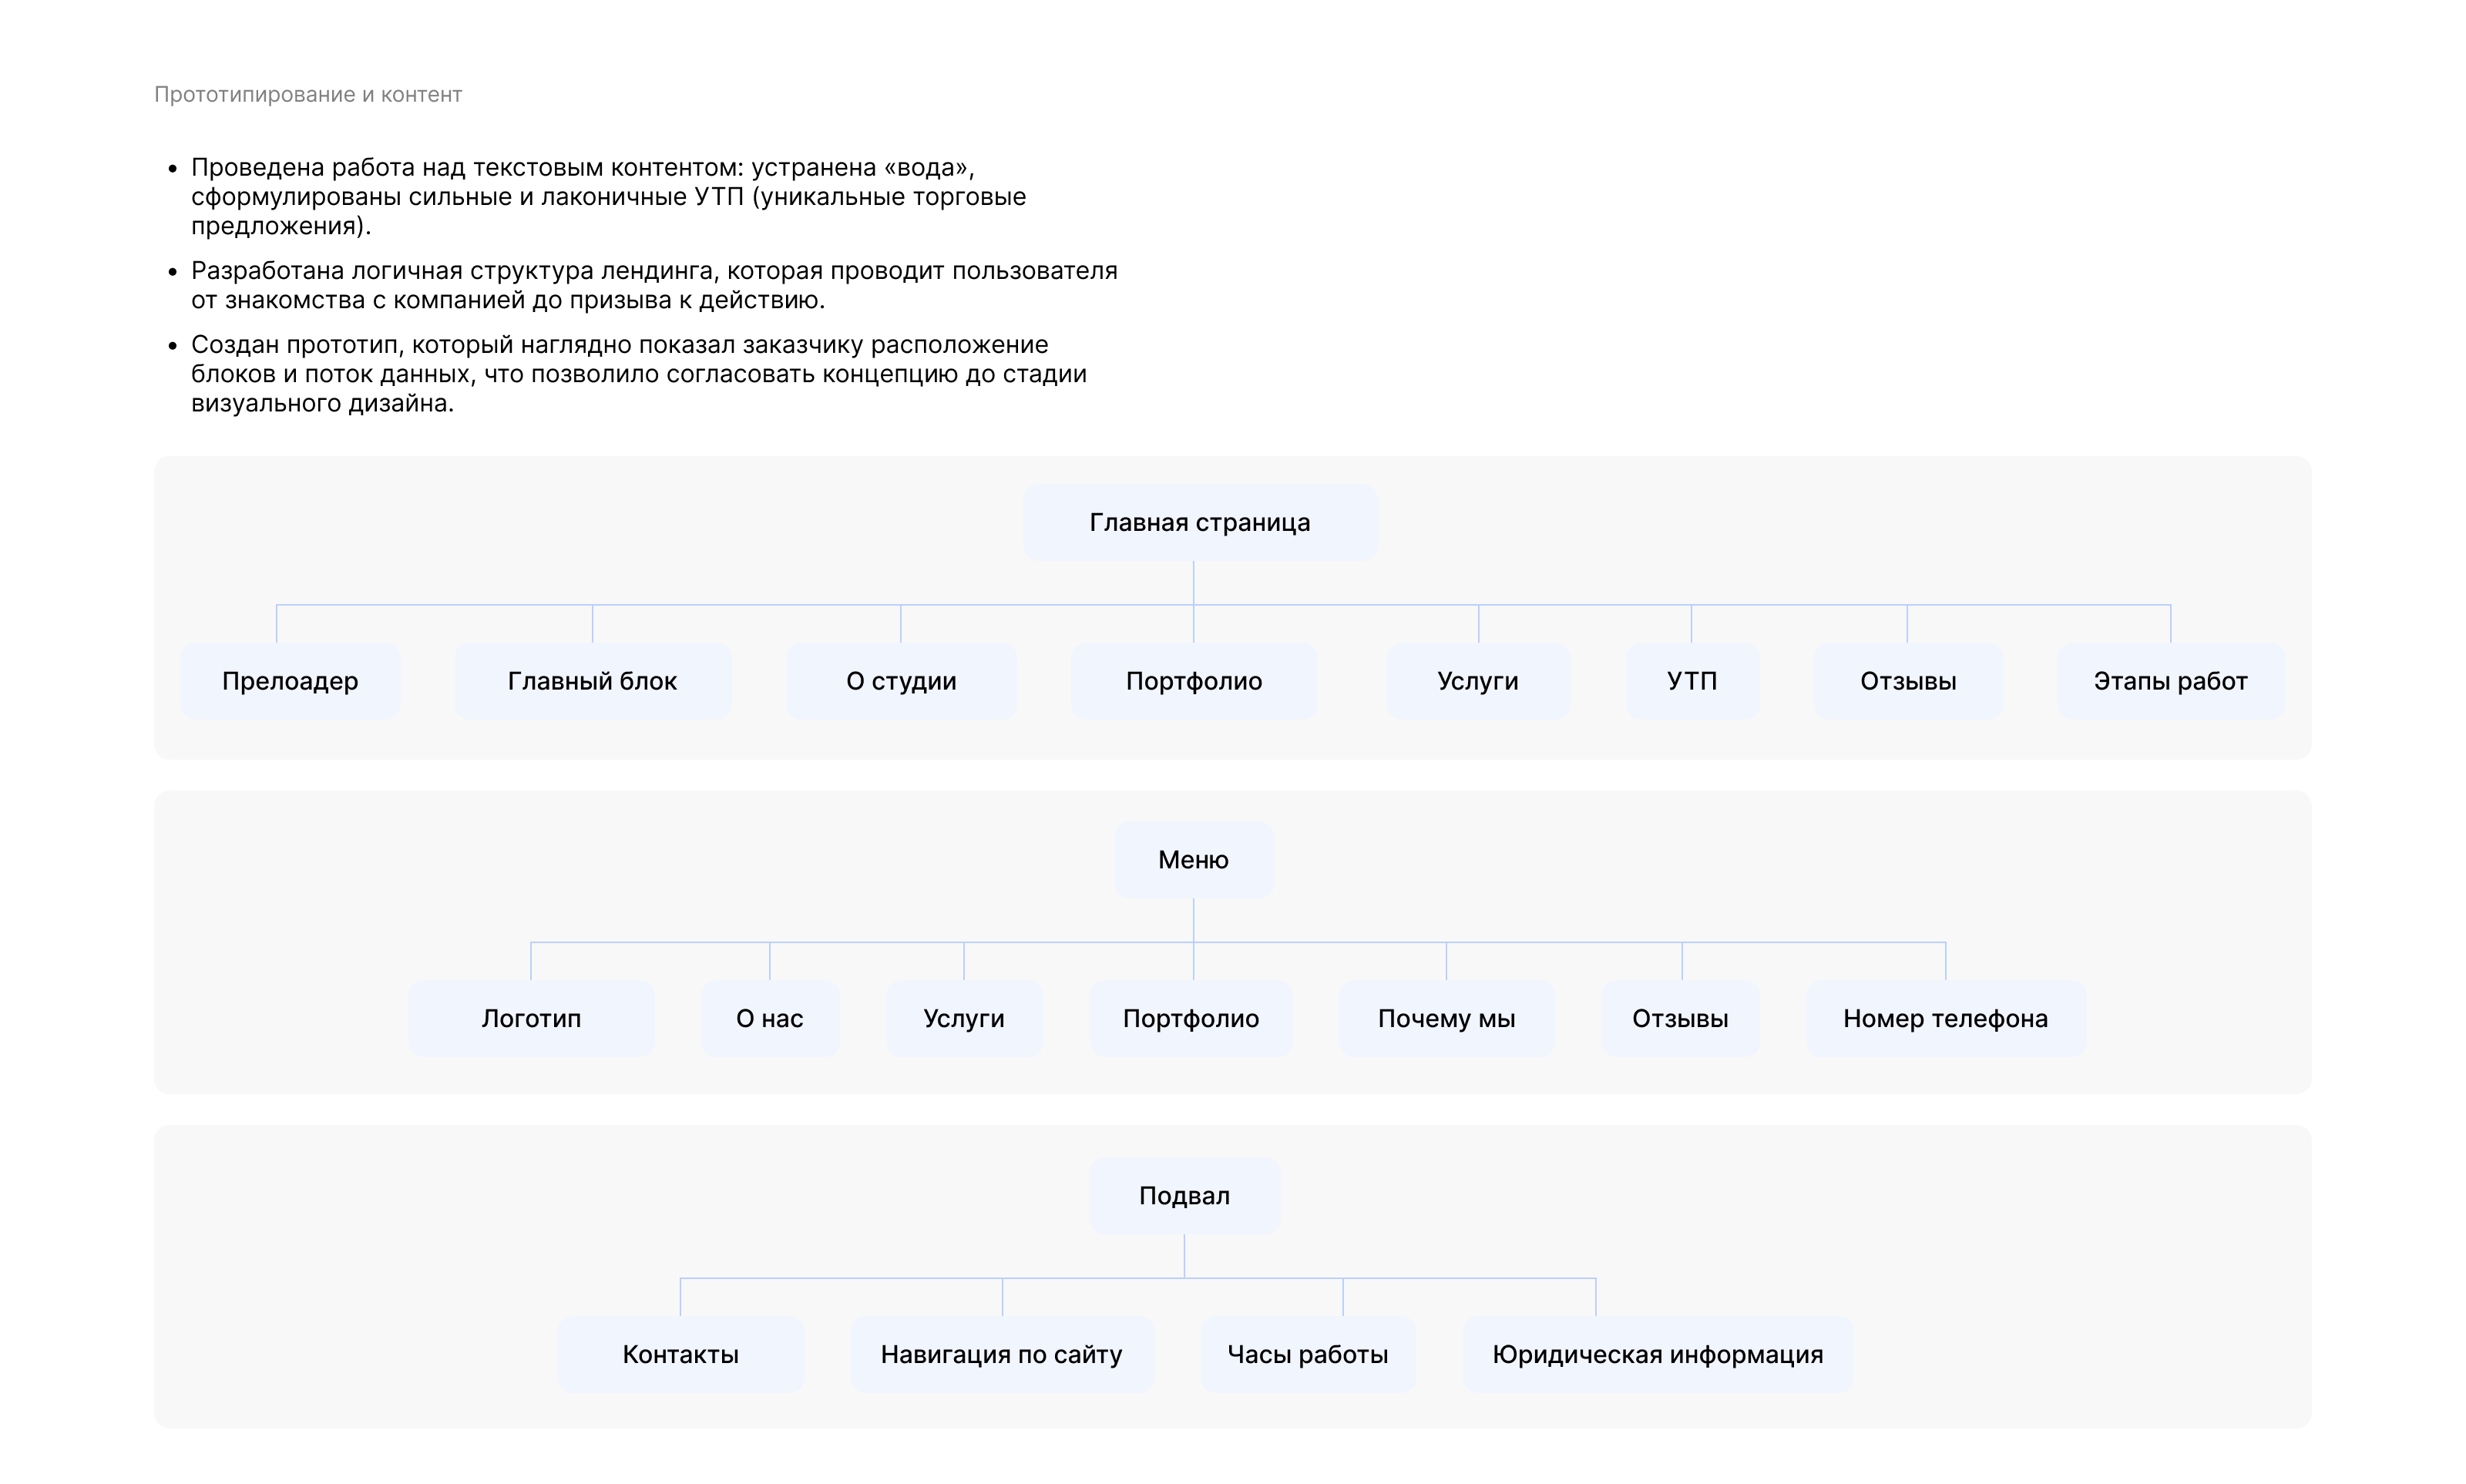2466x1484 pixels.
Task: Click the «Прототипирование и контент» heading
Action: (308, 94)
